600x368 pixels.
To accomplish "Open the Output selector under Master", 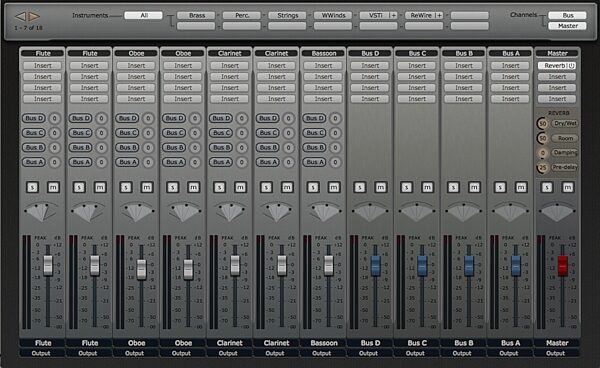I will pos(557,353).
